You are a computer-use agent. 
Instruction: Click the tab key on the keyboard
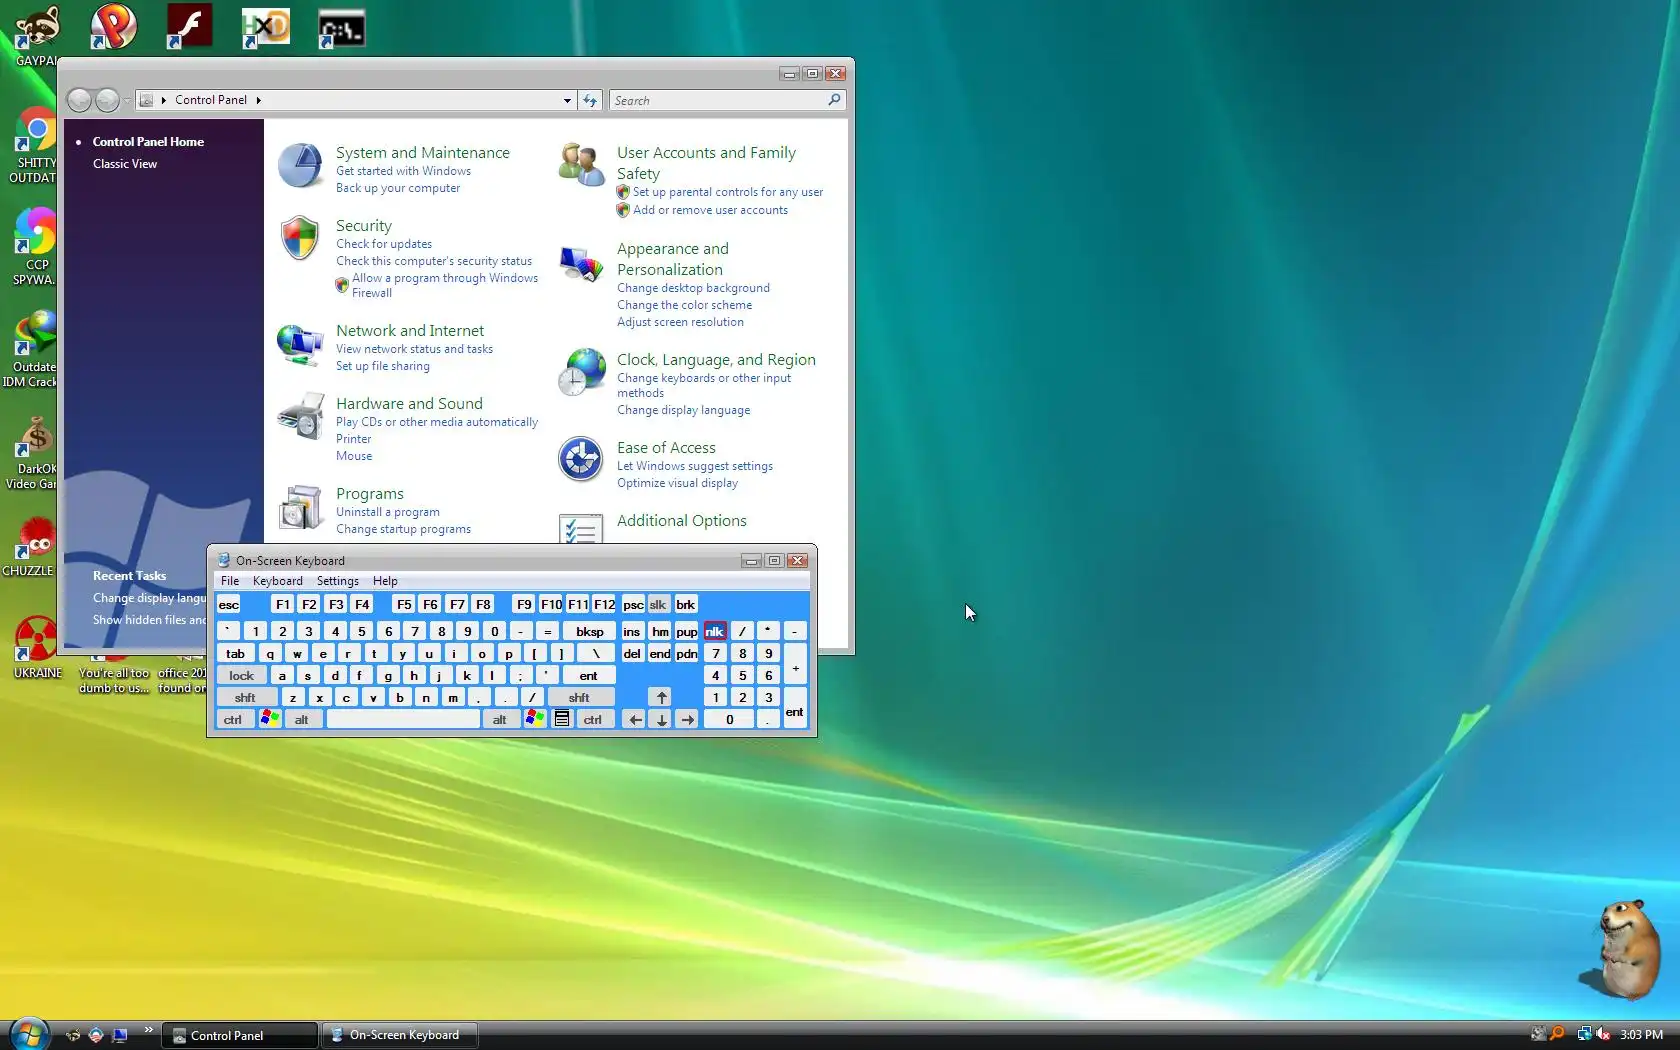236,653
